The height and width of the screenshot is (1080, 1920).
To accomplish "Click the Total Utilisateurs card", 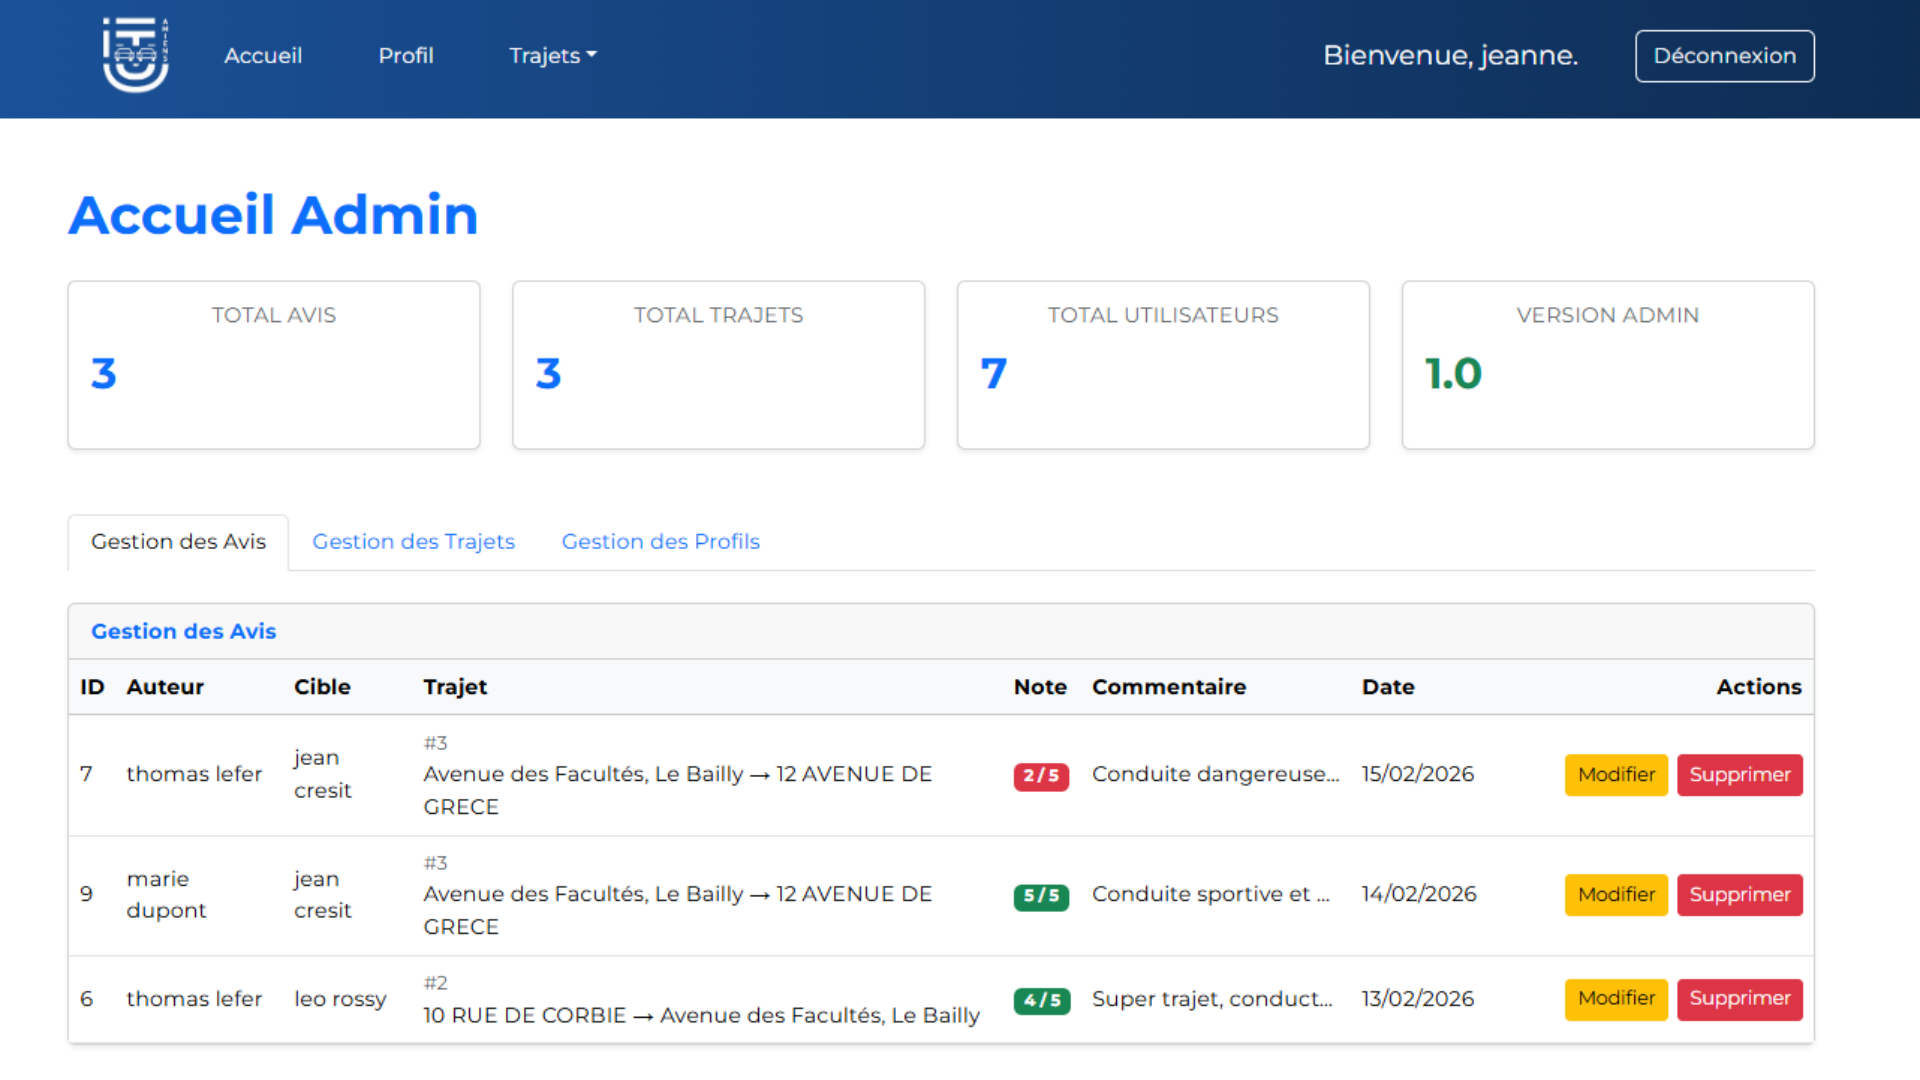I will [1163, 365].
